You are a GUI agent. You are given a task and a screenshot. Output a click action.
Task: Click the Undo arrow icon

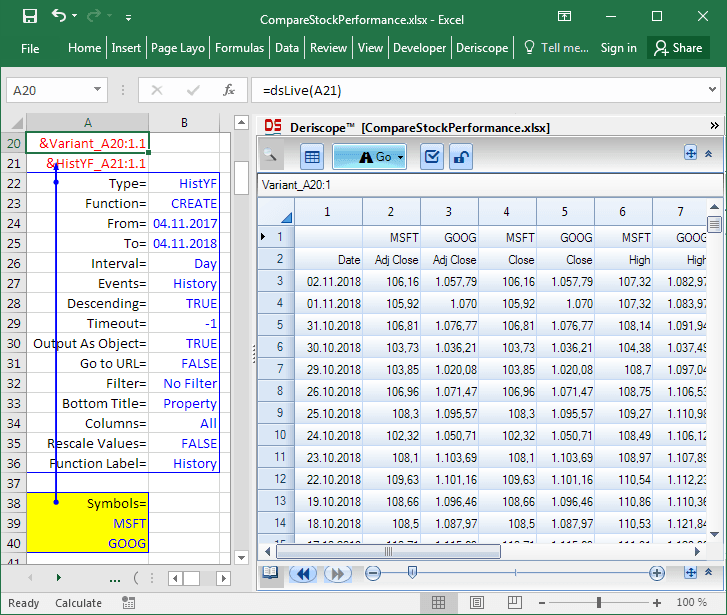point(59,17)
